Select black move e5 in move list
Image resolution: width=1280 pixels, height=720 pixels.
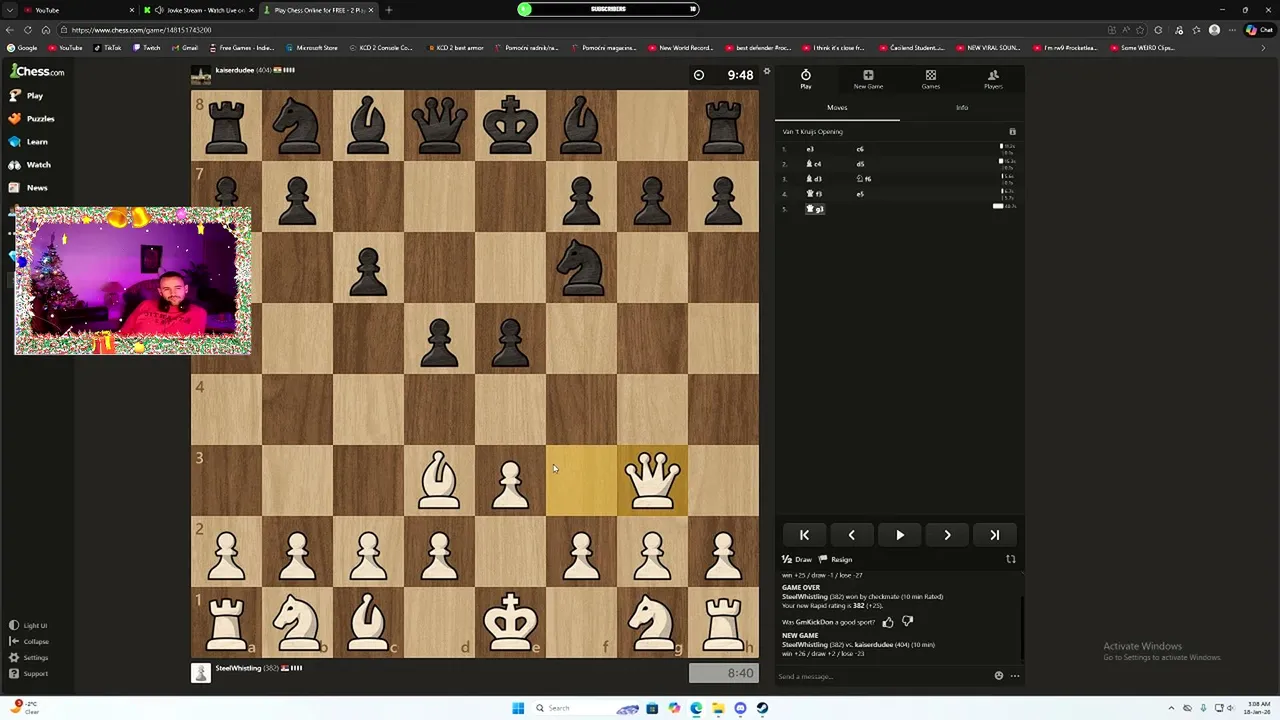(x=860, y=194)
